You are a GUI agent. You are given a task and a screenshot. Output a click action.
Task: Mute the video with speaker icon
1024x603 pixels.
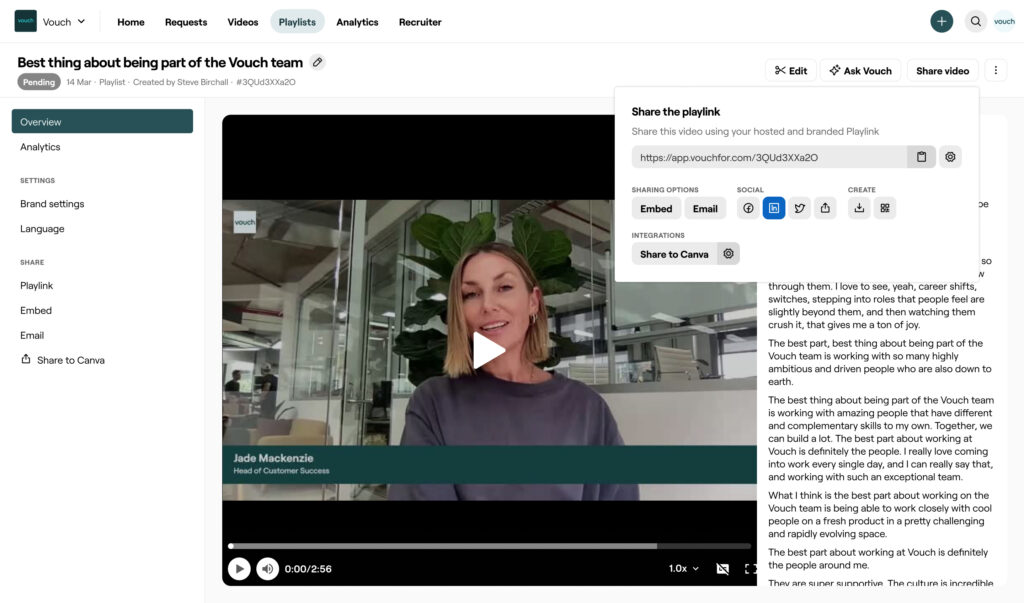point(267,569)
